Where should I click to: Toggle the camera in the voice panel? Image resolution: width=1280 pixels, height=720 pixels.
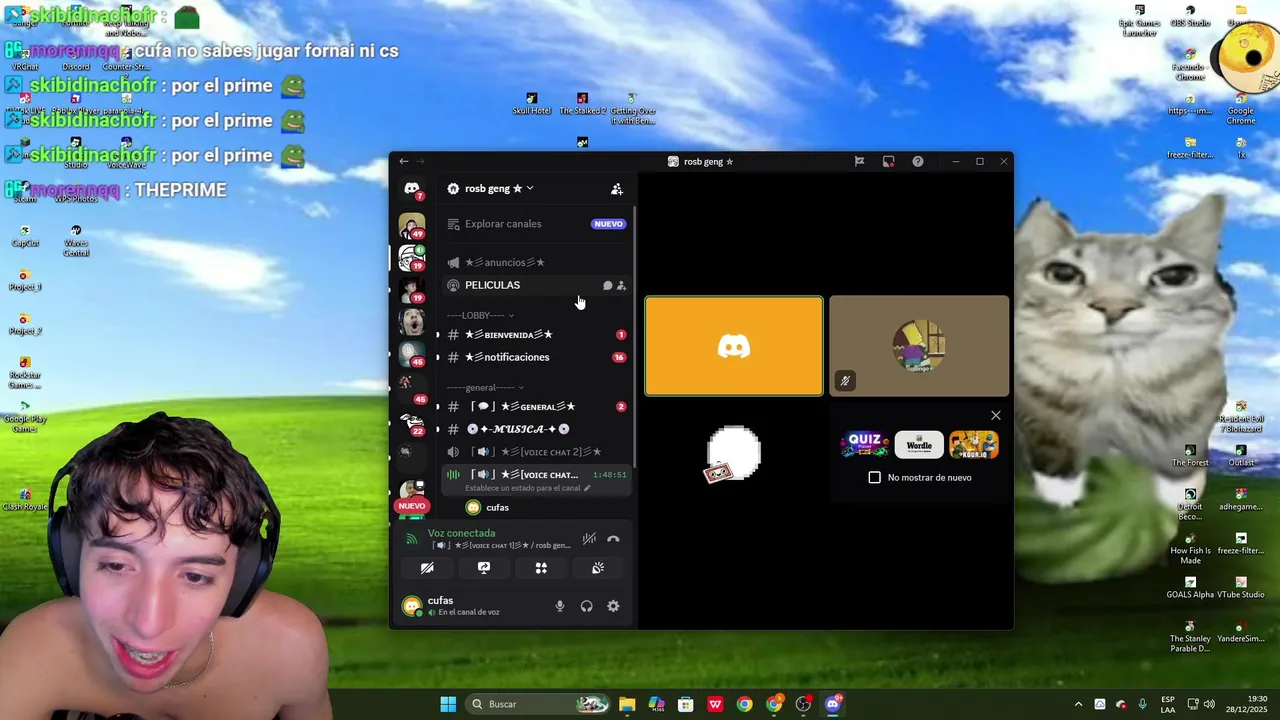tap(427, 568)
